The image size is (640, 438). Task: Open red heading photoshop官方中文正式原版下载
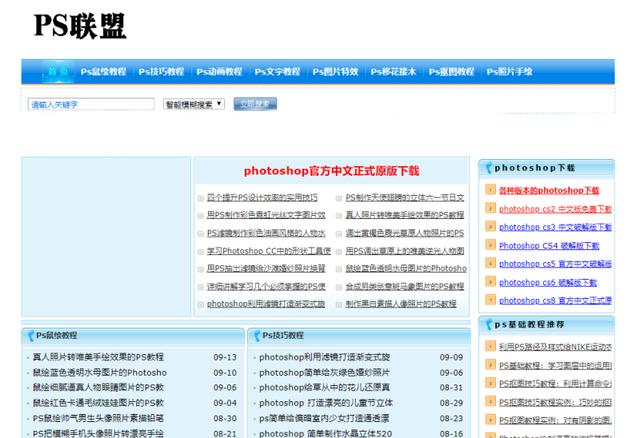[x=331, y=171]
